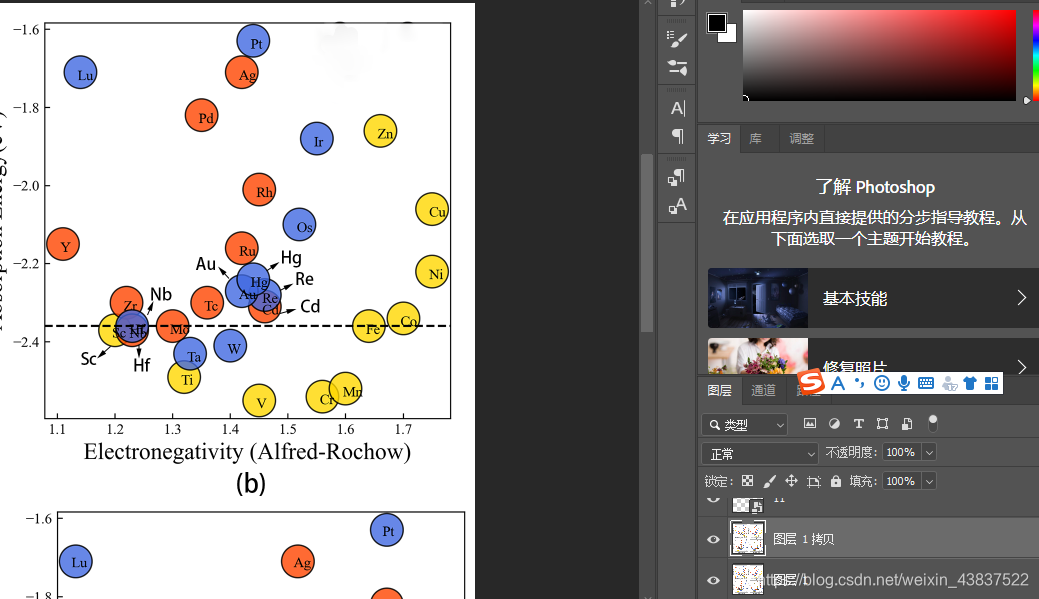This screenshot has height=599, width=1039.
Task: Switch Sogou input language mode A
Action: 838,383
